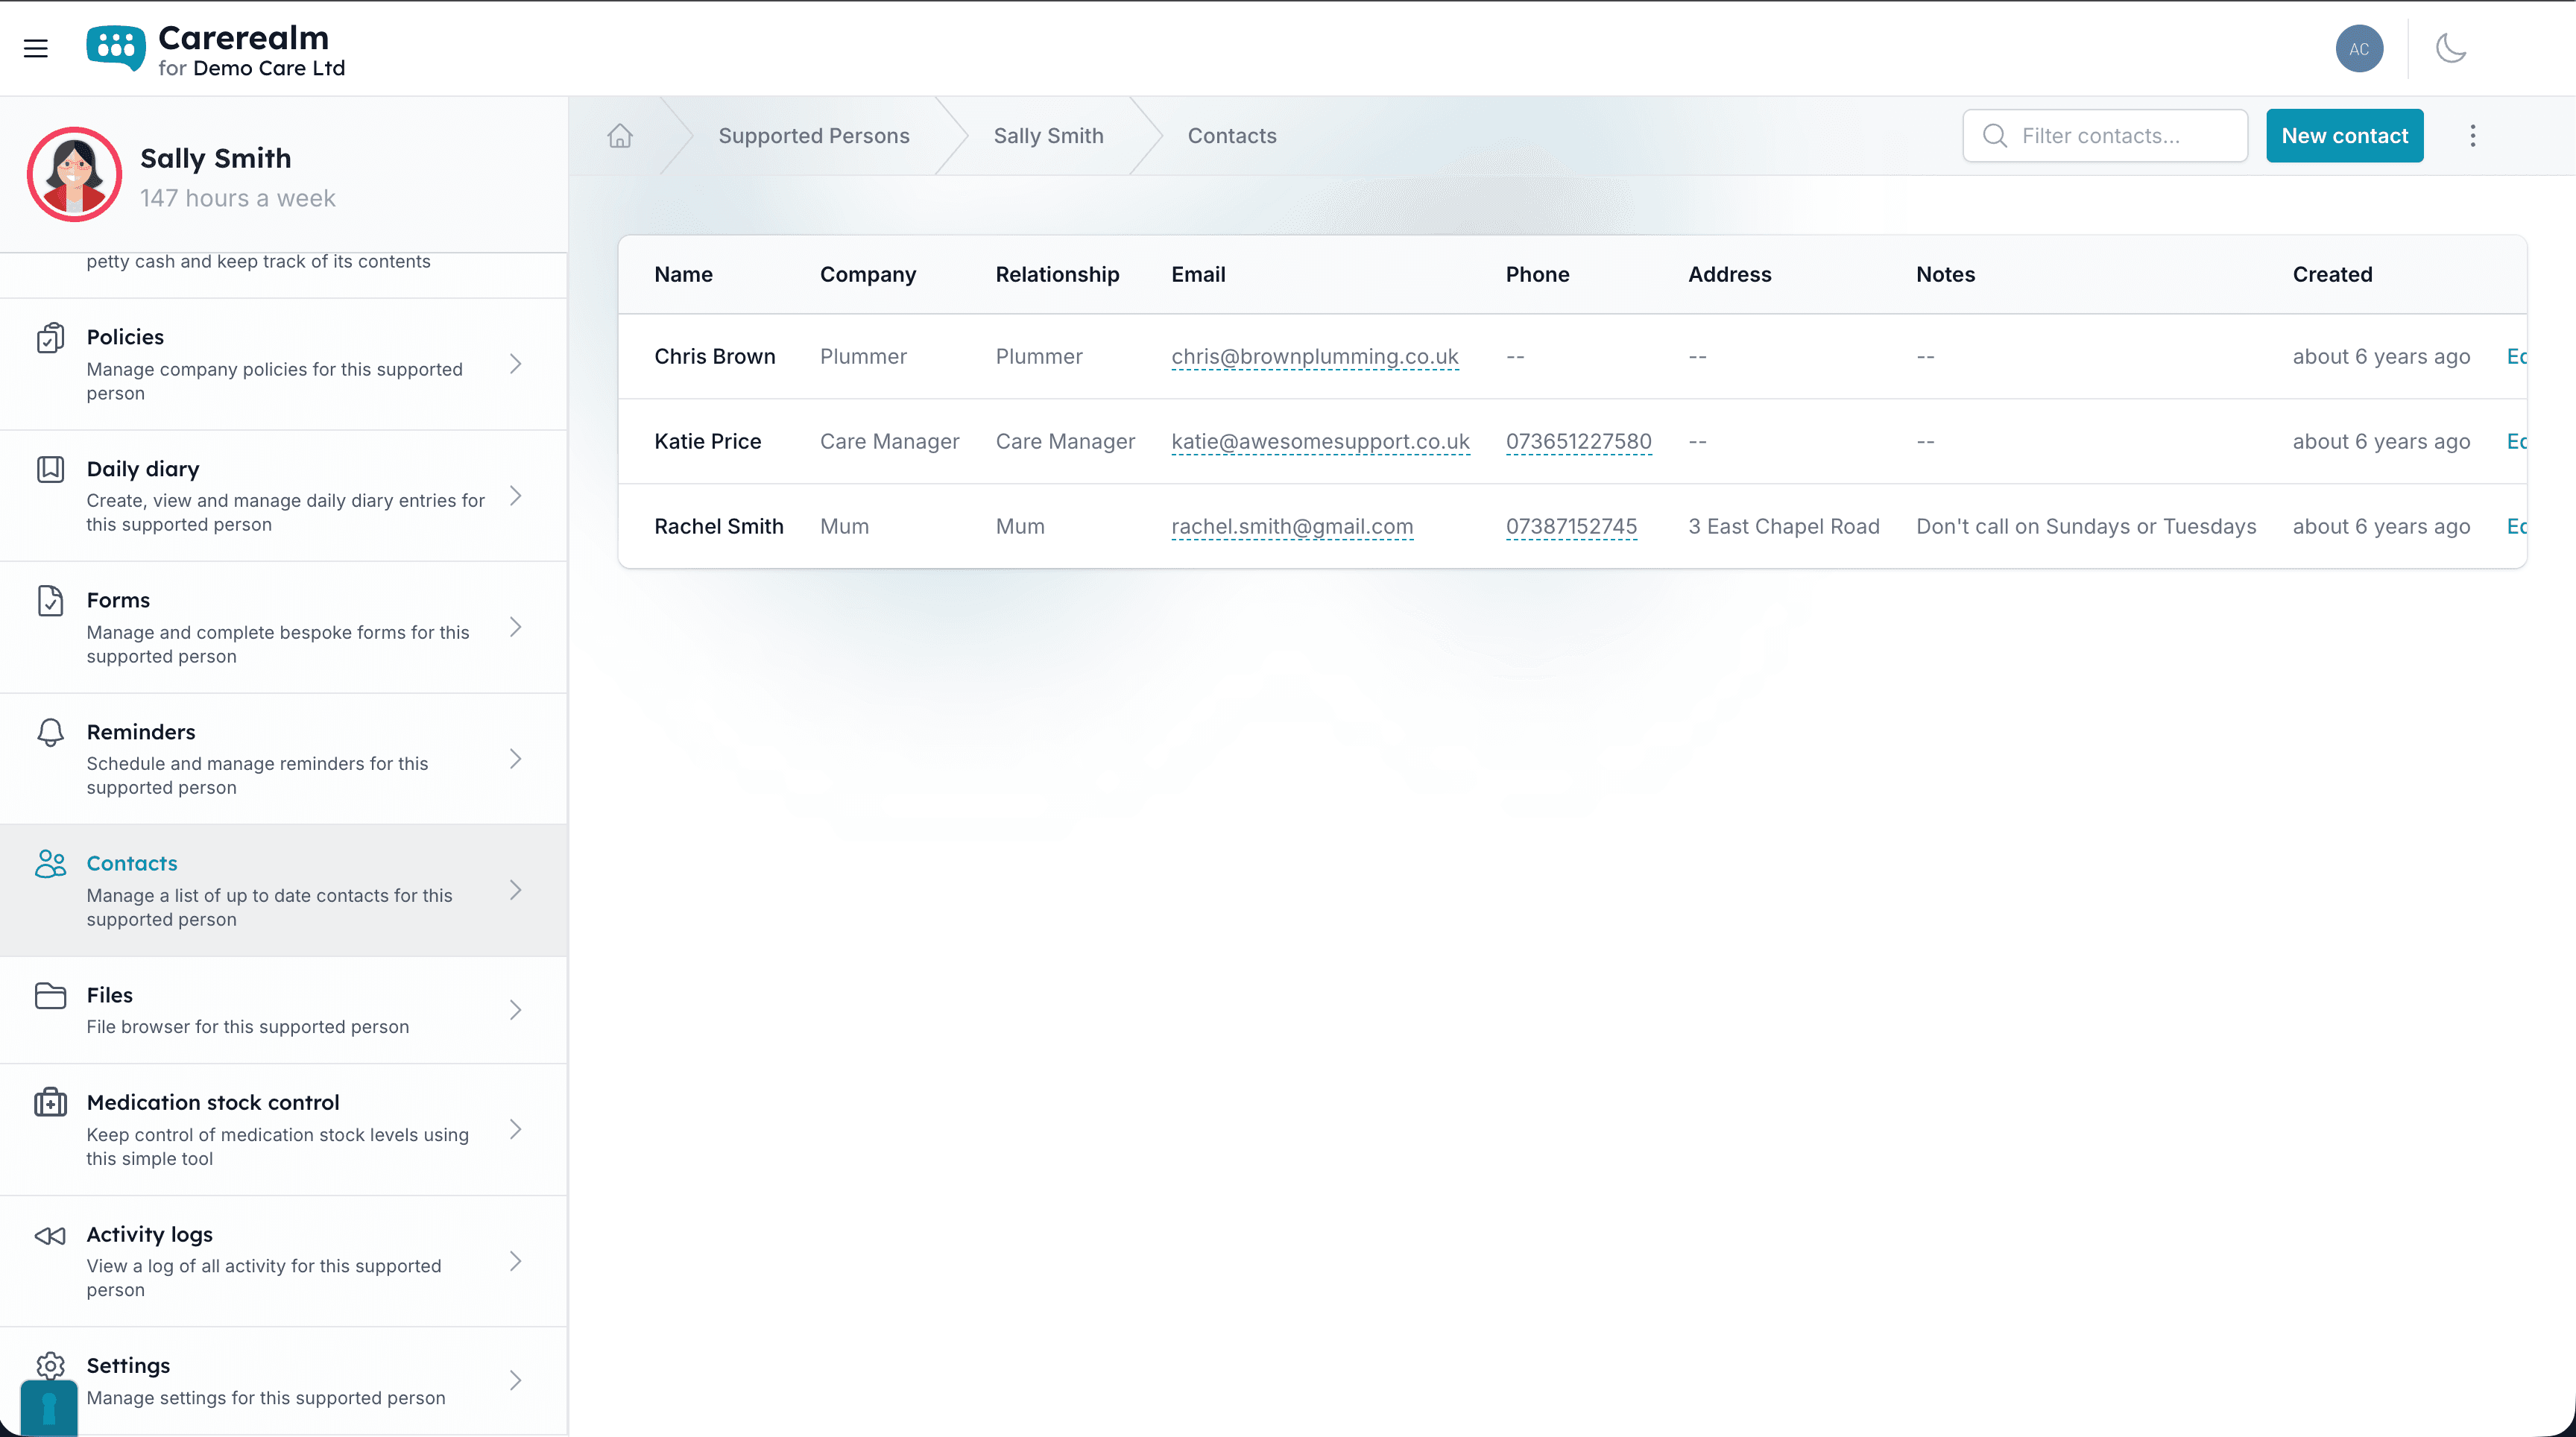Expand Settings section chevron
This screenshot has height=1437, width=2576.
click(516, 1381)
